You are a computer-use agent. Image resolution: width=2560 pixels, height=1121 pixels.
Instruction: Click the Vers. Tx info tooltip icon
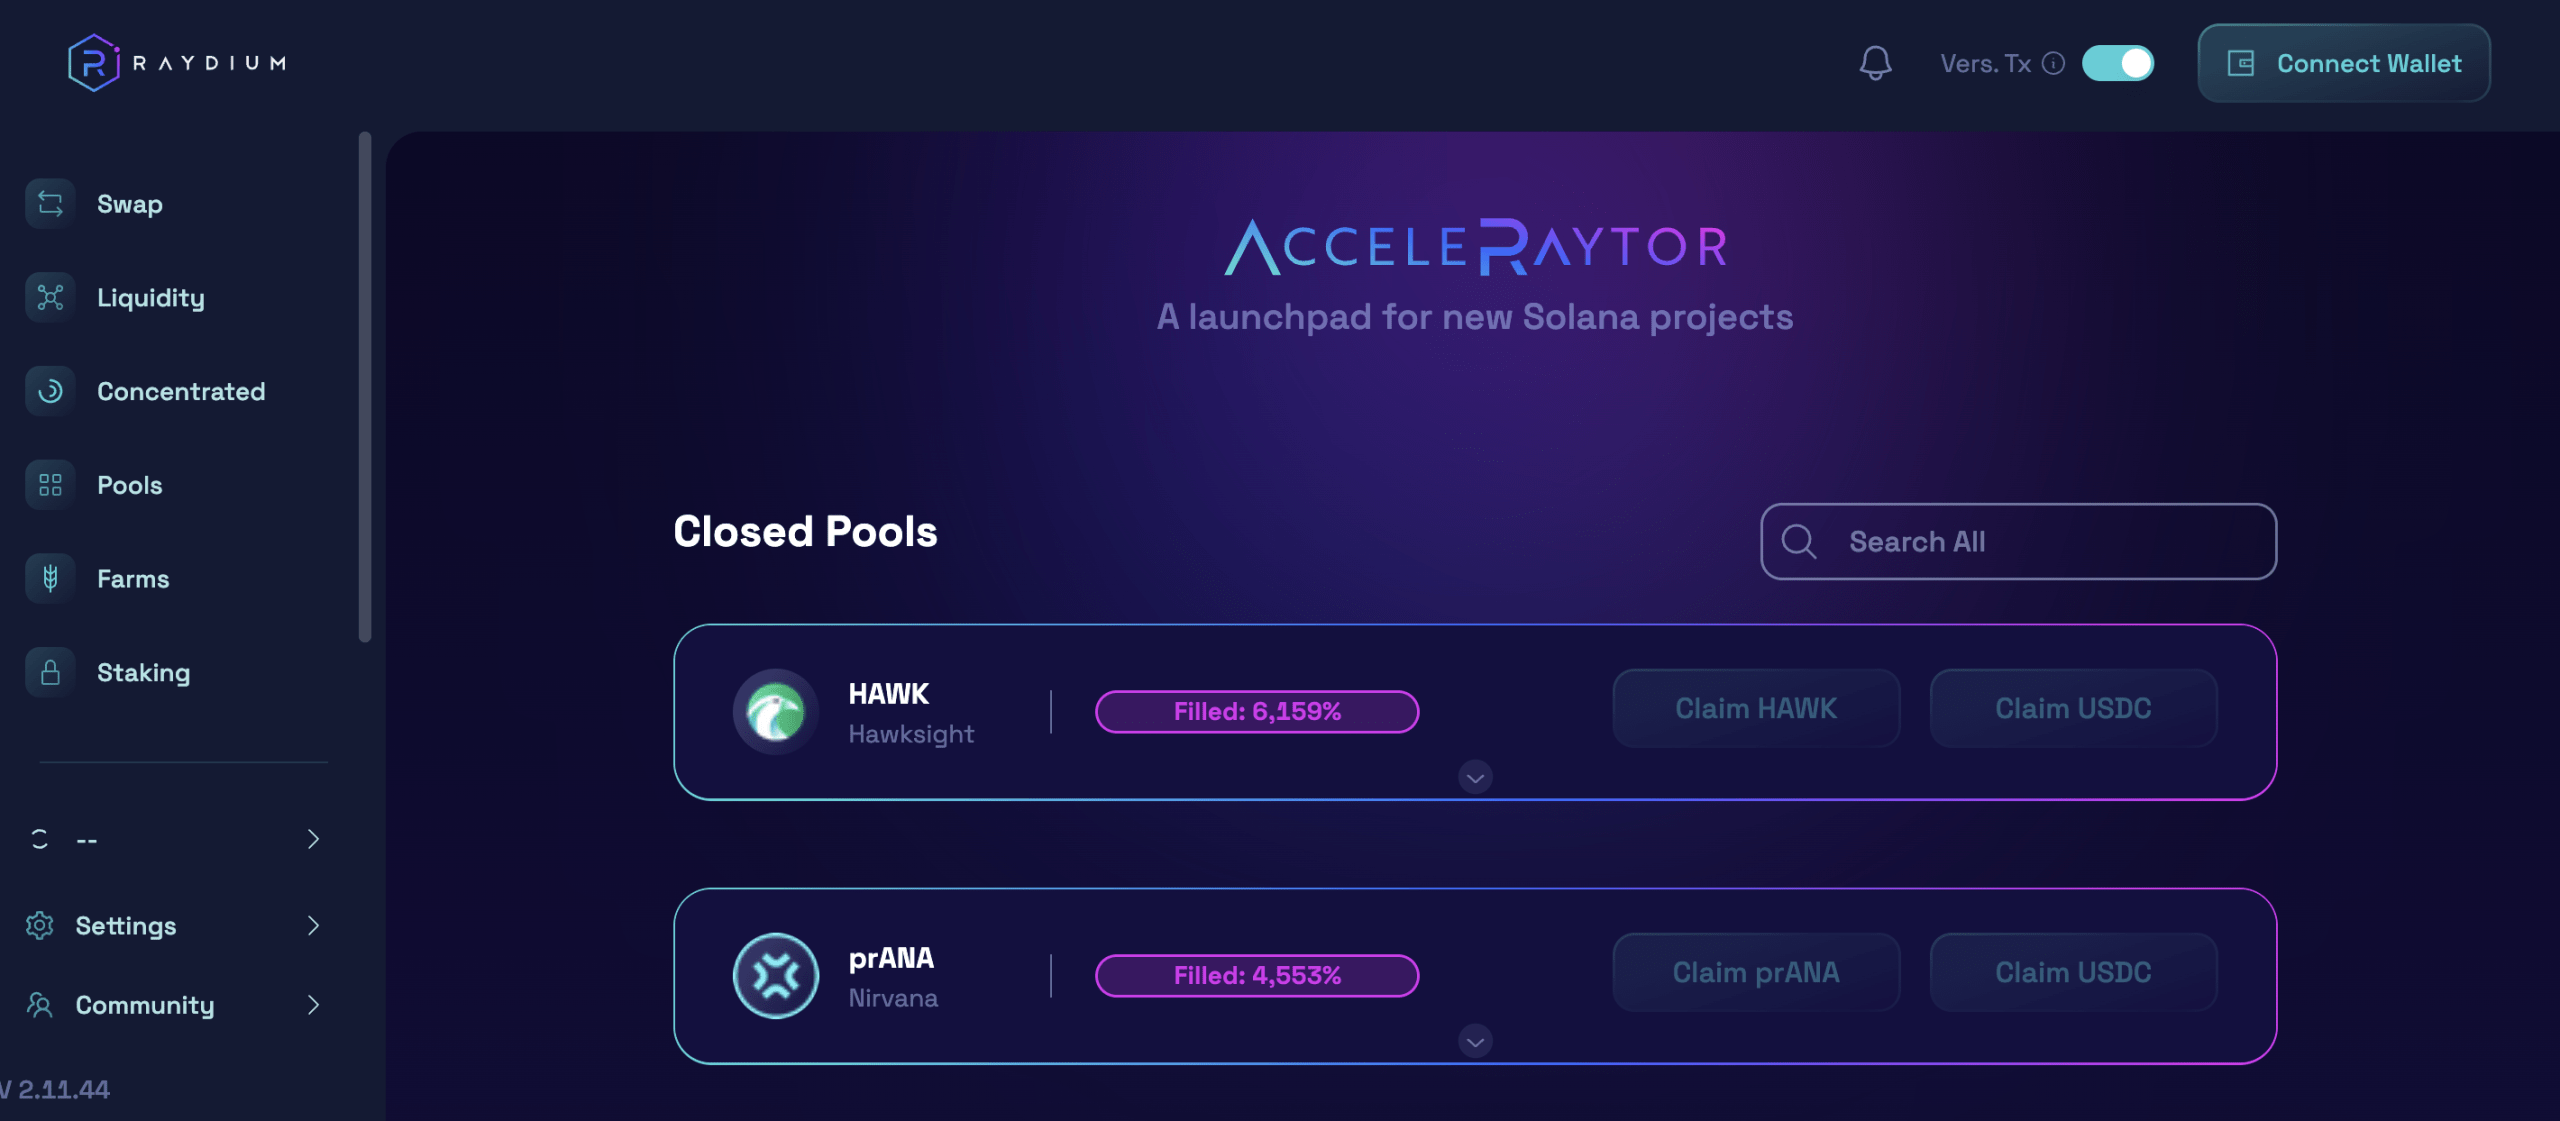click(x=2053, y=63)
